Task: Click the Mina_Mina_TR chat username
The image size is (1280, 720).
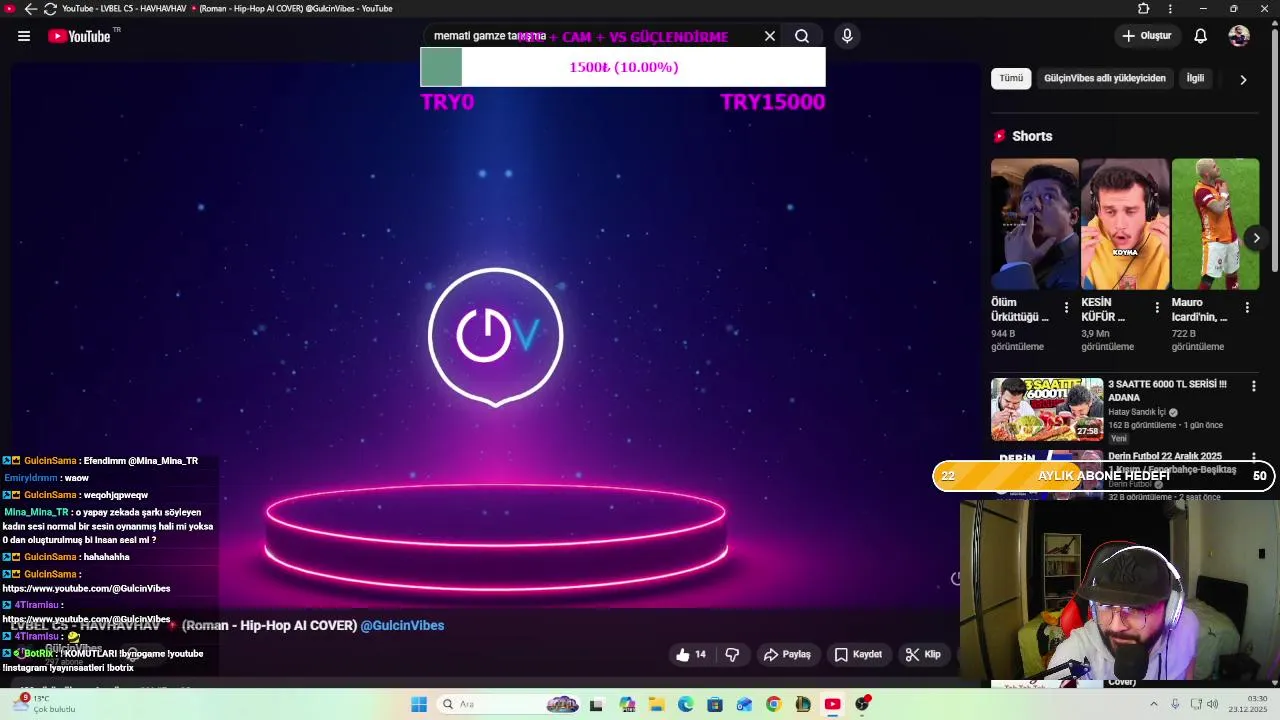Action: click(x=36, y=512)
